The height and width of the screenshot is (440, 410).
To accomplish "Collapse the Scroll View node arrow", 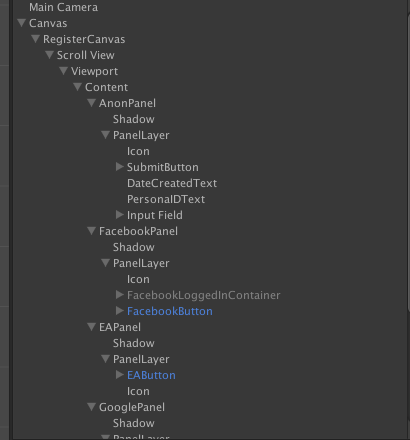I will [x=50, y=55].
